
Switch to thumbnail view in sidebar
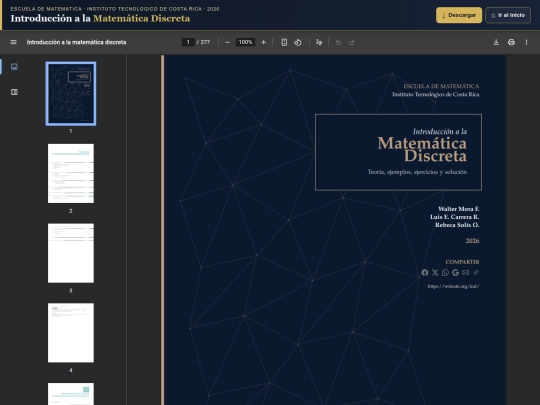point(14,66)
